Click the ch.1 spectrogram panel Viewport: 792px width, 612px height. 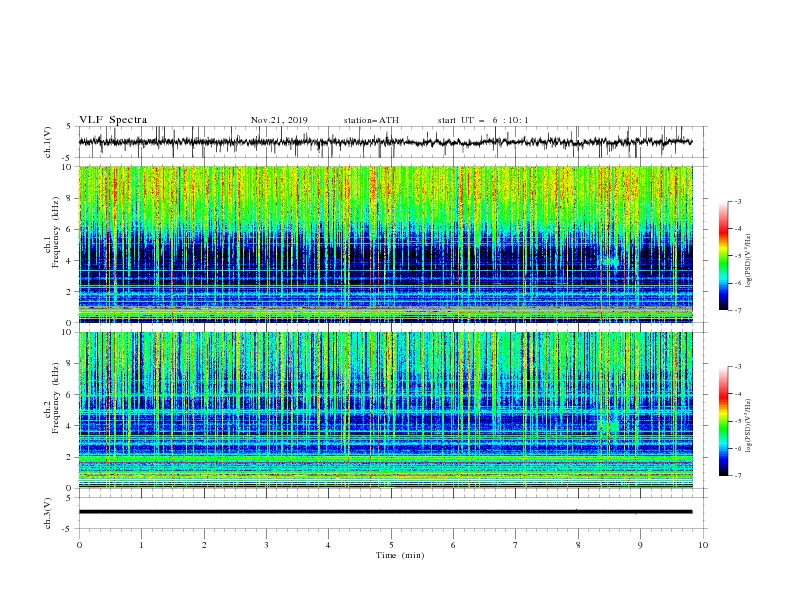click(x=385, y=244)
